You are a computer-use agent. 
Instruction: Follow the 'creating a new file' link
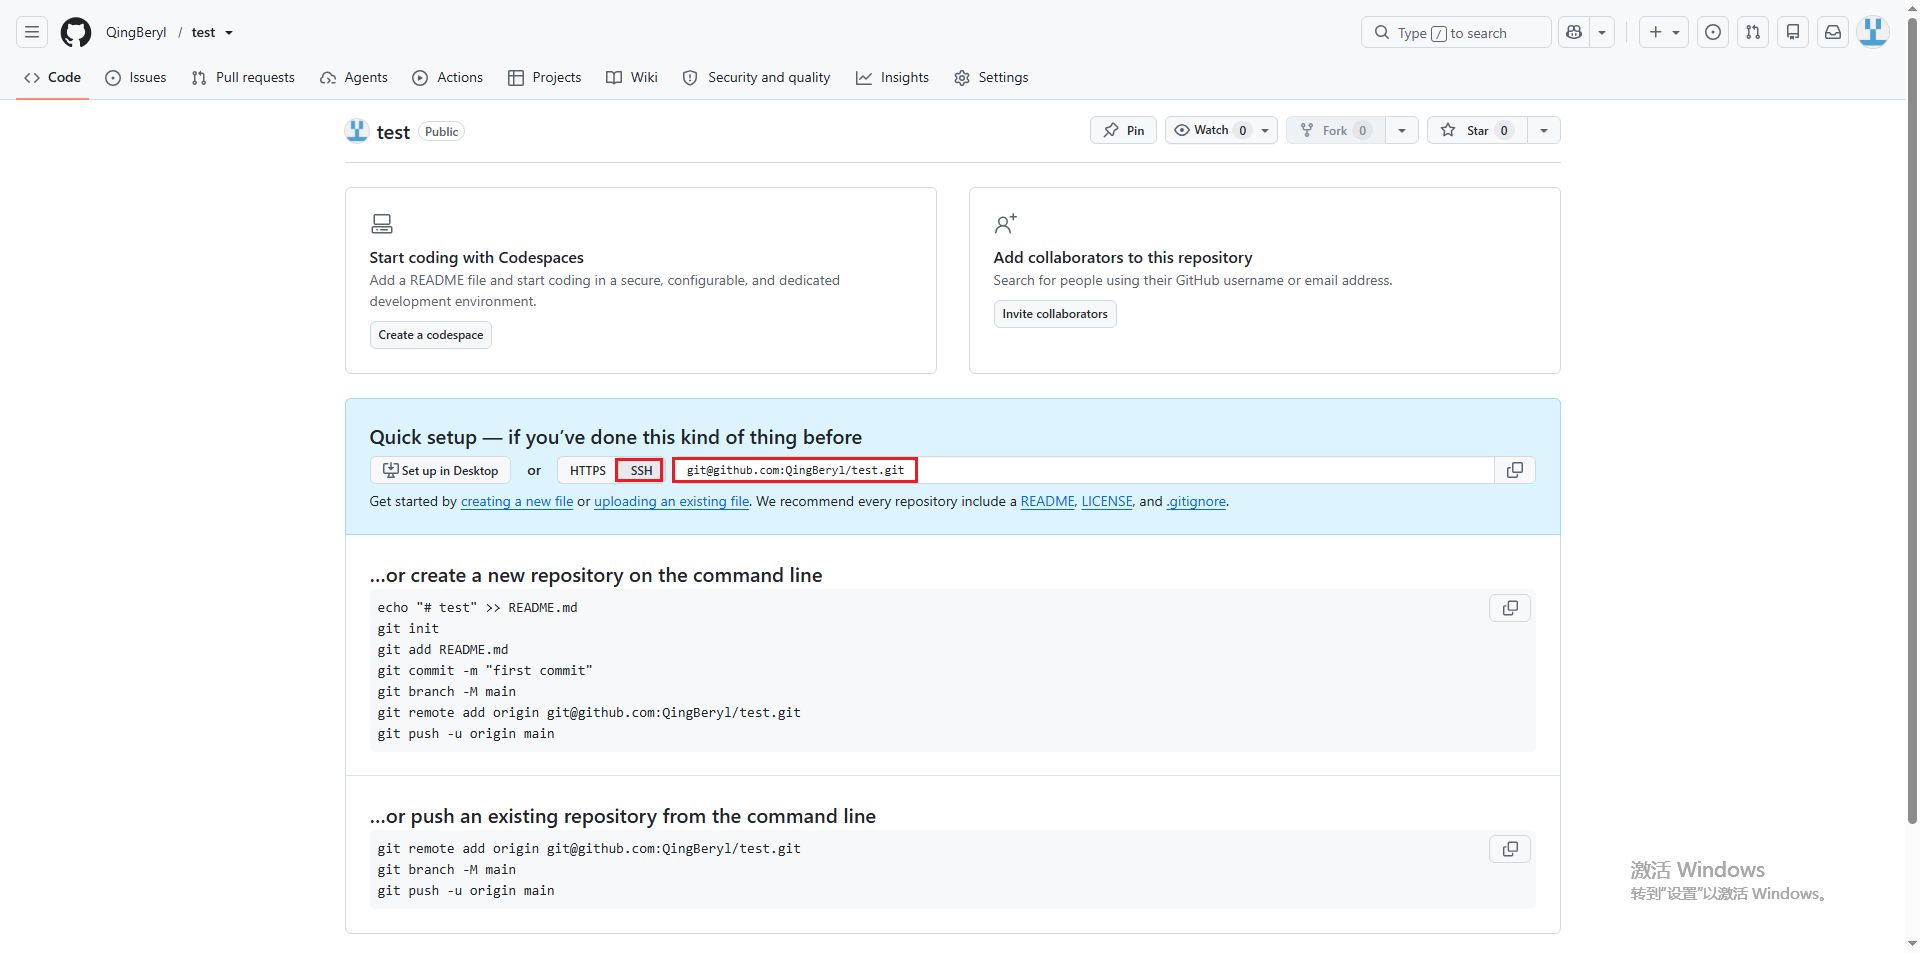tap(517, 501)
